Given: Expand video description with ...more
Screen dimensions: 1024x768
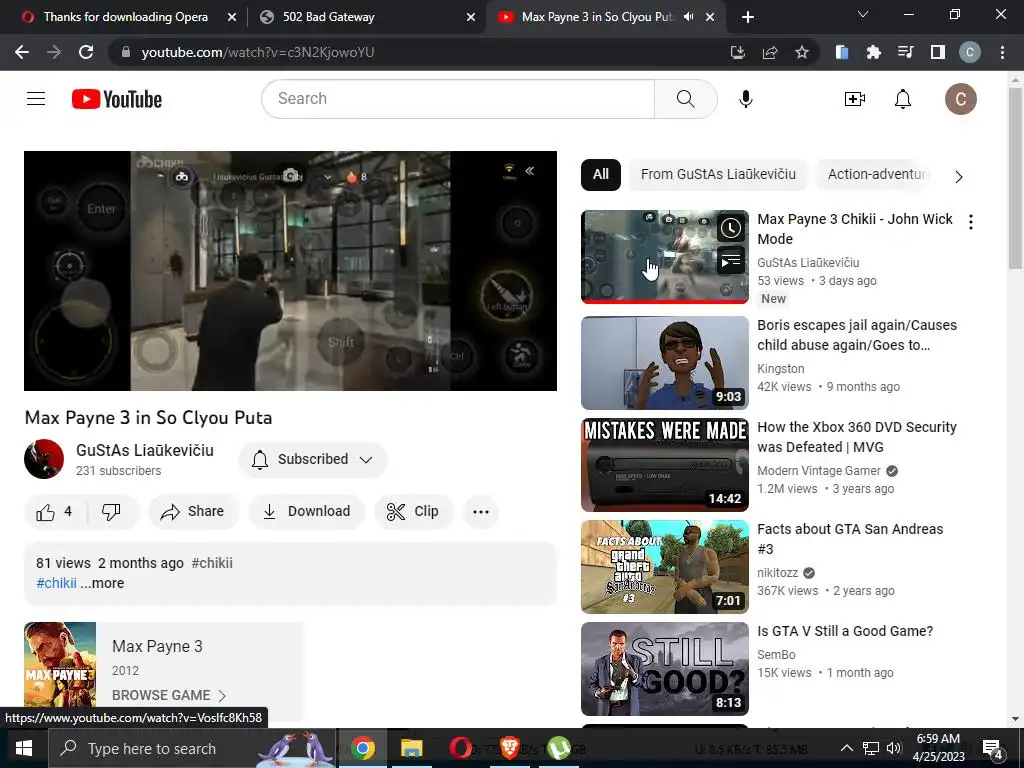Looking at the screenshot, I should click(x=102, y=583).
